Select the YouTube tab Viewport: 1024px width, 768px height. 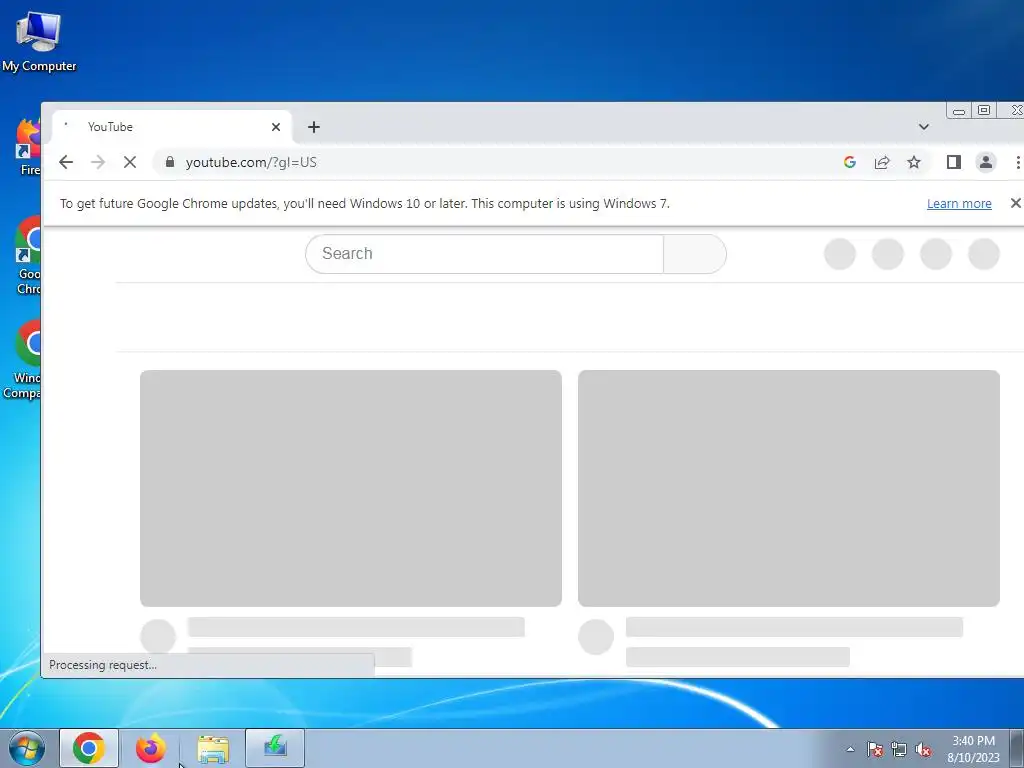pyautogui.click(x=172, y=127)
